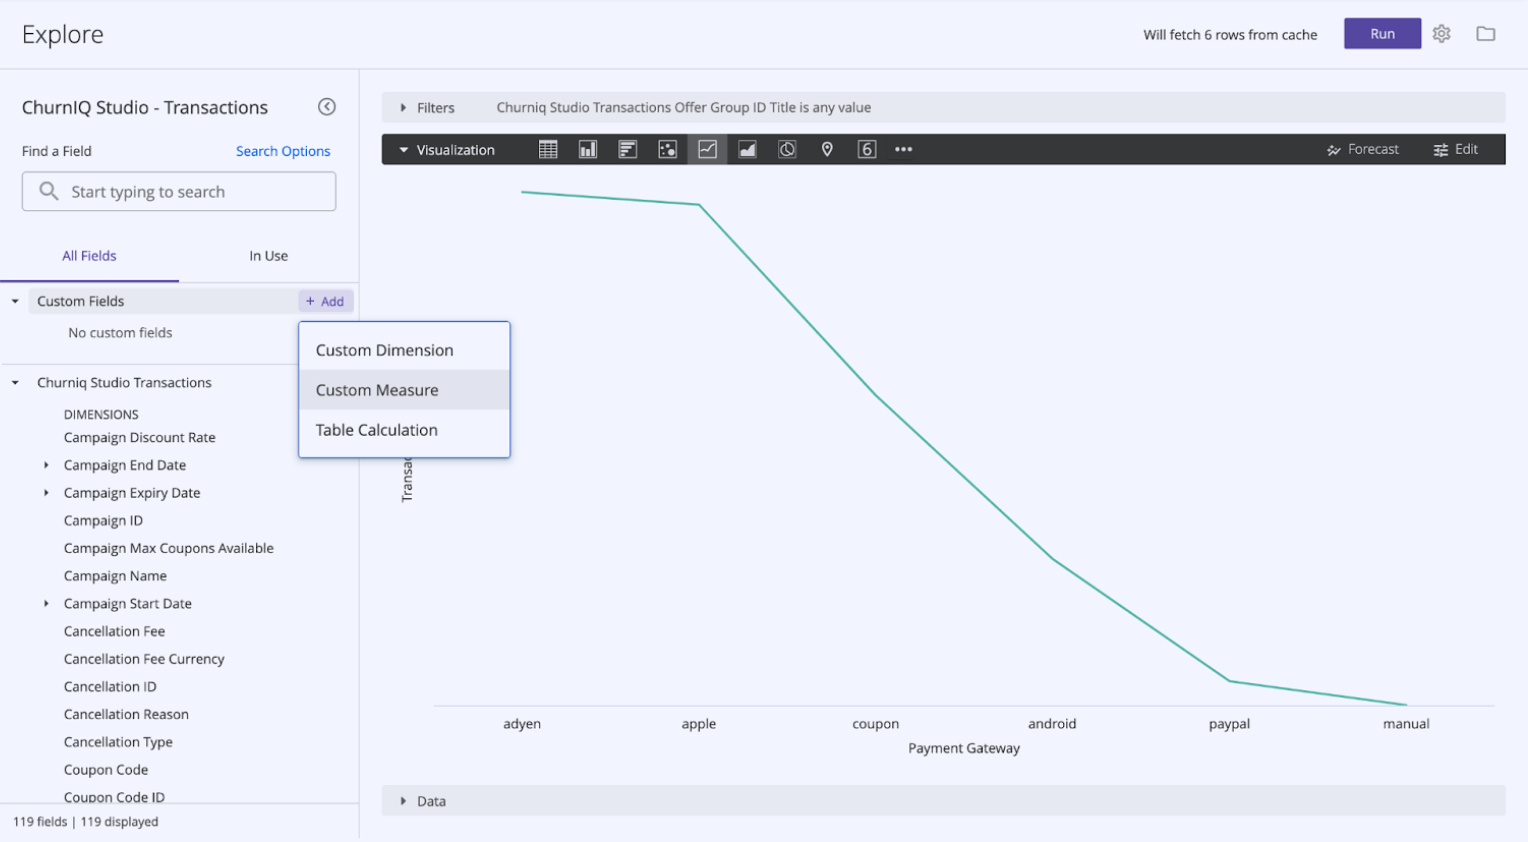This screenshot has height=842, width=1528.
Task: Open Search Options link
Action: pos(283,151)
